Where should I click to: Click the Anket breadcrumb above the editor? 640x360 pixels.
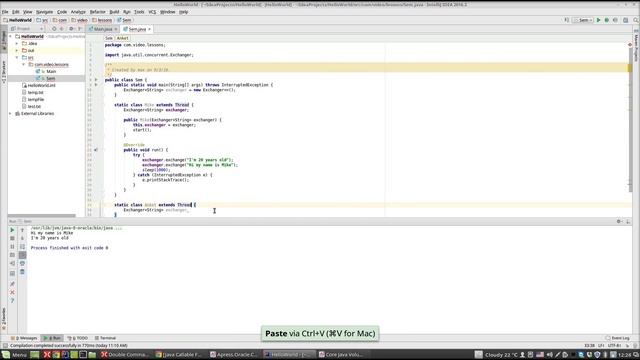pyautogui.click(x=122, y=38)
